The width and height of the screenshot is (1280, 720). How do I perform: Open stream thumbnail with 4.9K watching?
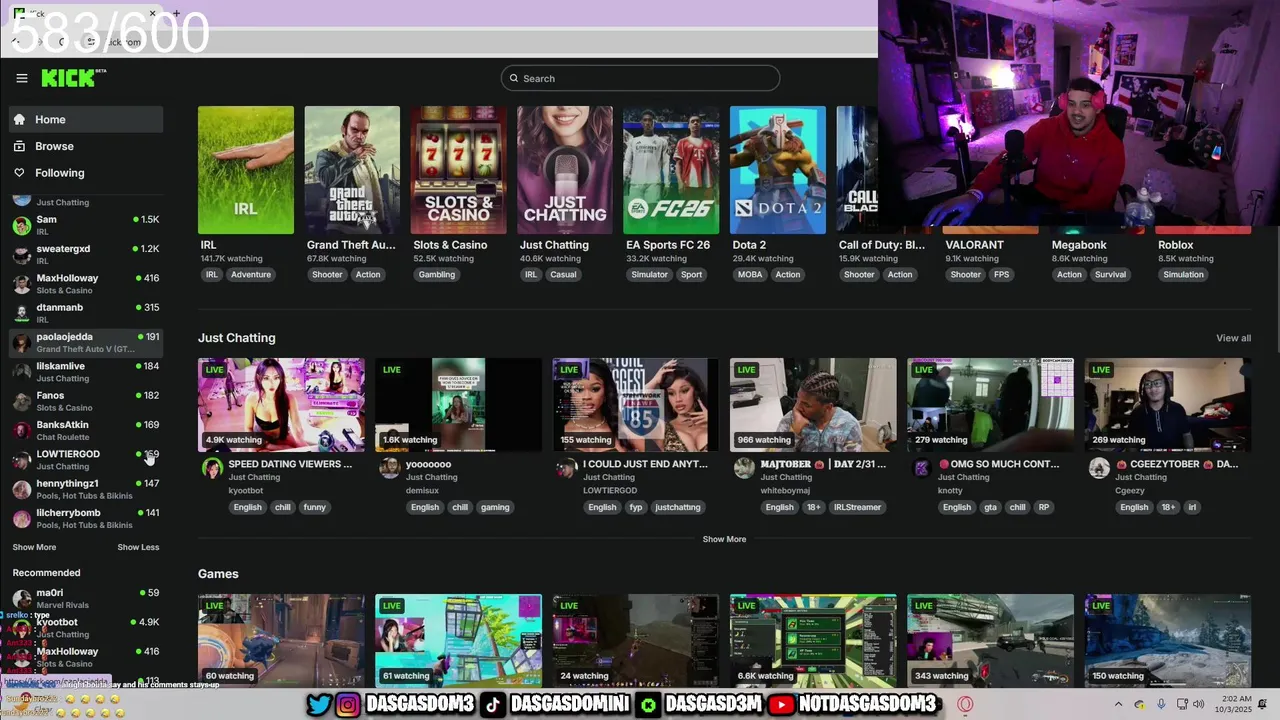point(281,405)
